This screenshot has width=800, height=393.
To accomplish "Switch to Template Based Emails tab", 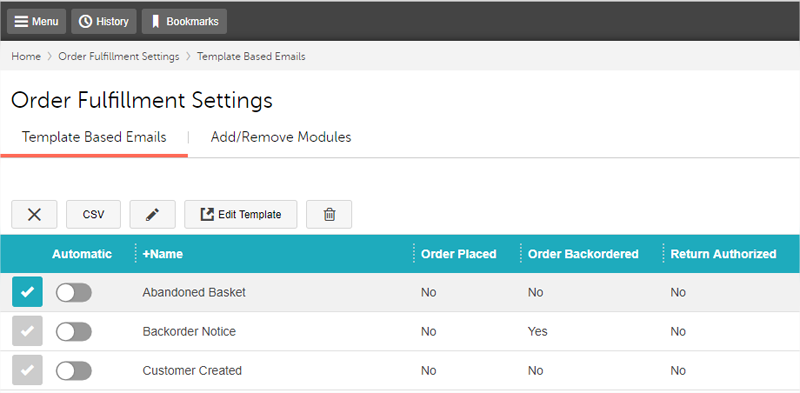I will 94,137.
